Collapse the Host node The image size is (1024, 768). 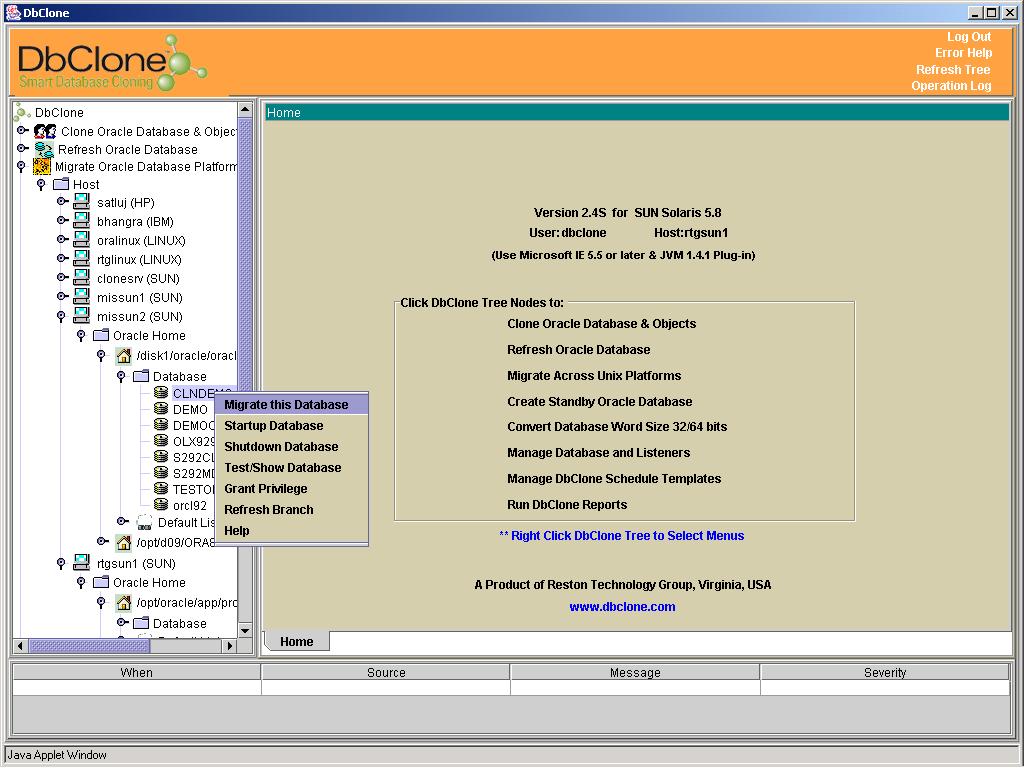pos(41,185)
